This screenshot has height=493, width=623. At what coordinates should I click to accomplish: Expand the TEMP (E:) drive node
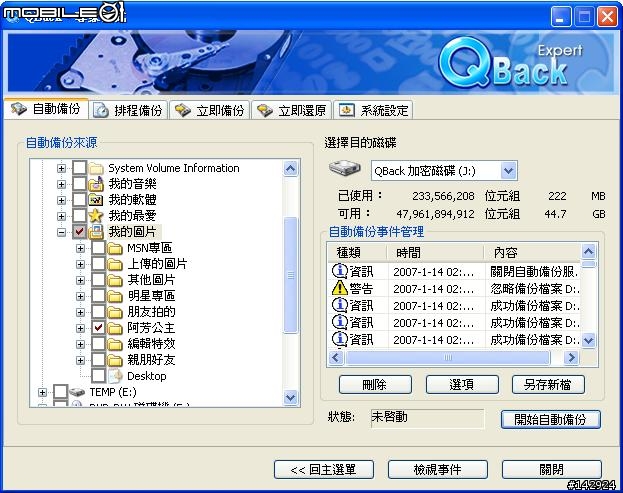tap(42, 392)
